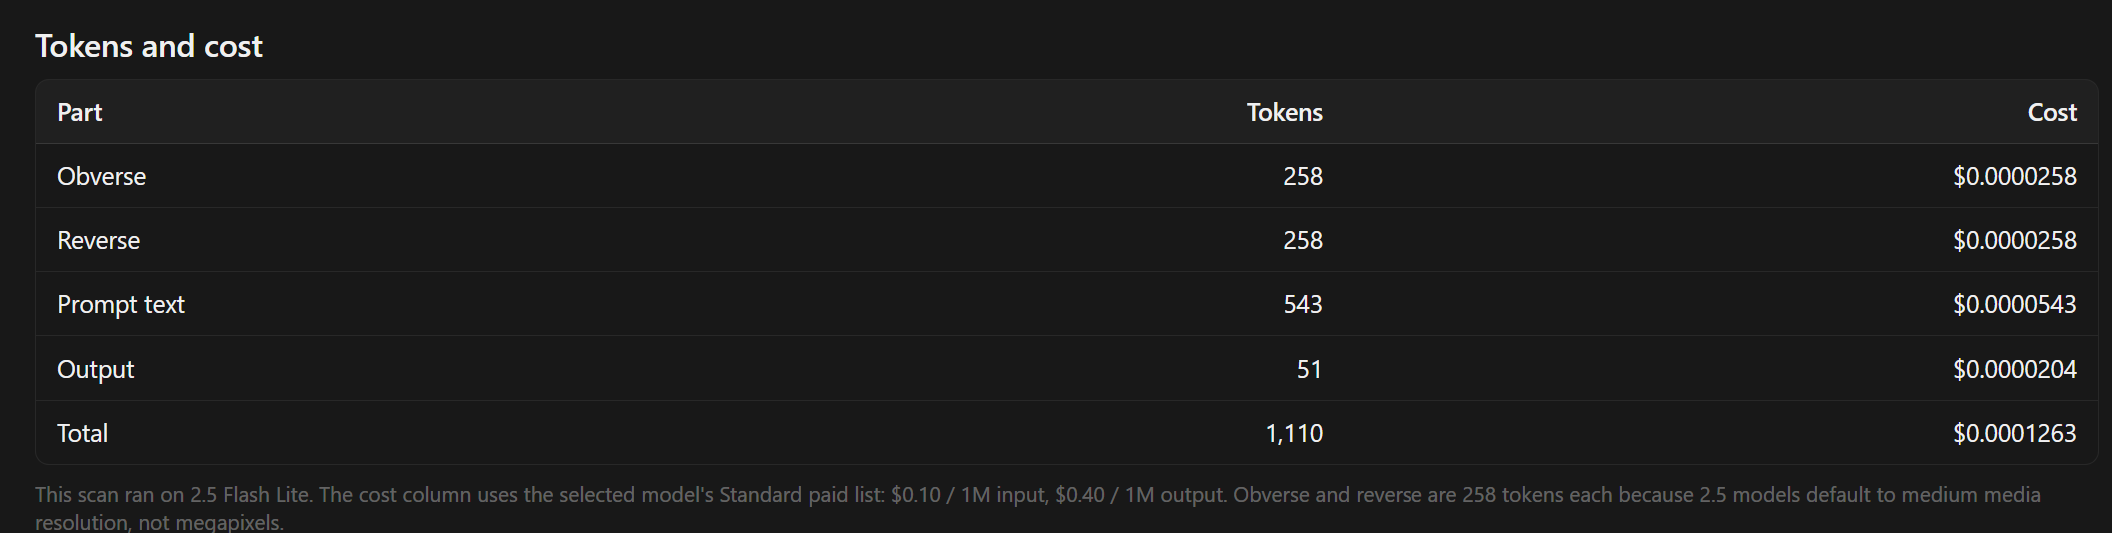
Task: Click the Prompt text token count 543
Action: pos(1303,304)
